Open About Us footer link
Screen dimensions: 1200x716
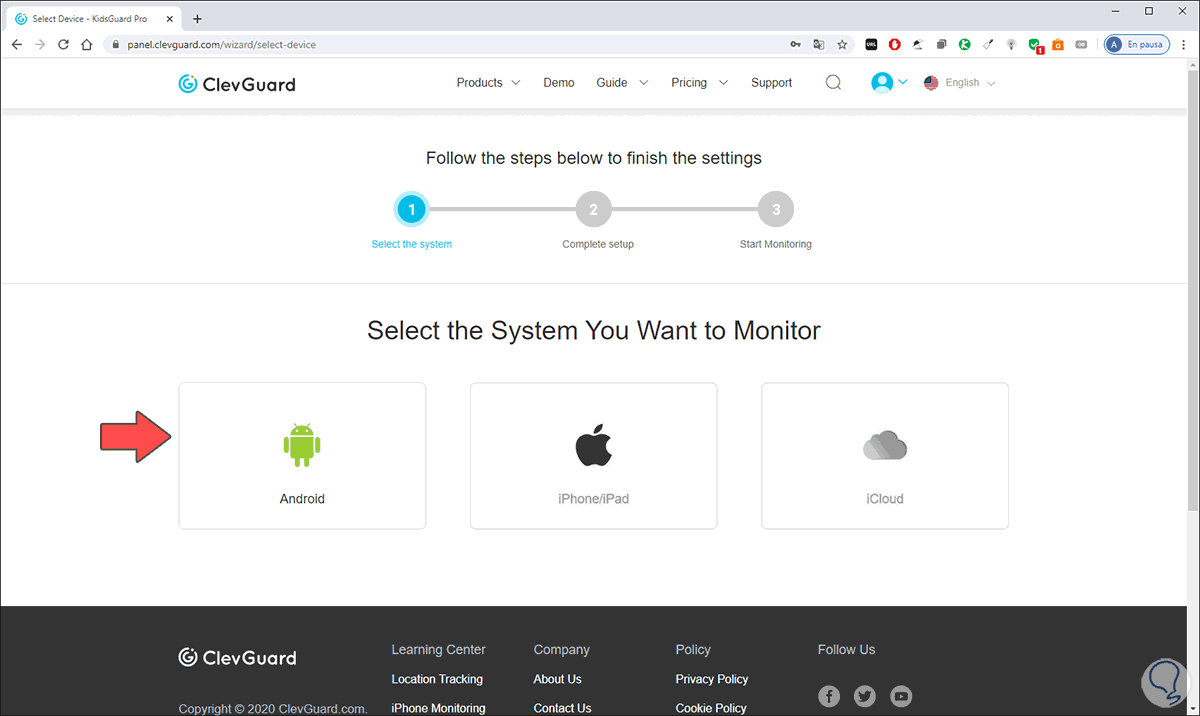coord(557,679)
